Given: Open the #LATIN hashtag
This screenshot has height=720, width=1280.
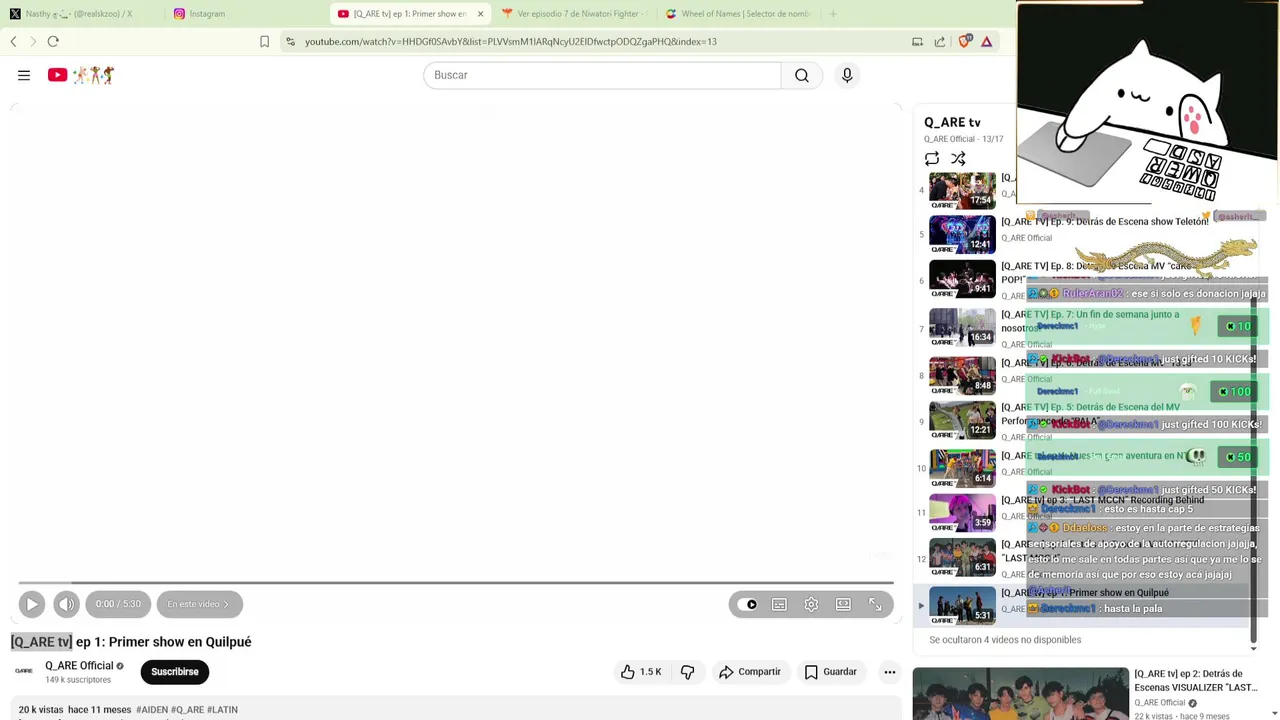Looking at the screenshot, I should click(222, 710).
